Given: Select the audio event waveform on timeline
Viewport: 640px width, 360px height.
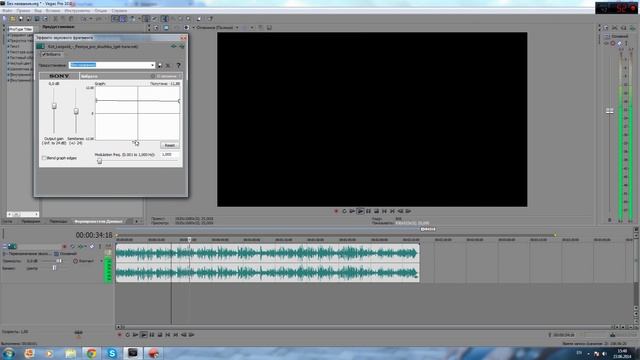Looking at the screenshot, I should pos(267,263).
